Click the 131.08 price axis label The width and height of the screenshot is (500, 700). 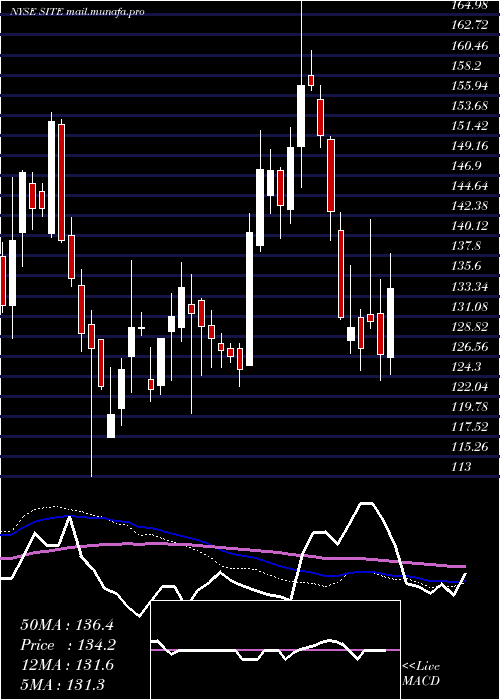pos(470,307)
